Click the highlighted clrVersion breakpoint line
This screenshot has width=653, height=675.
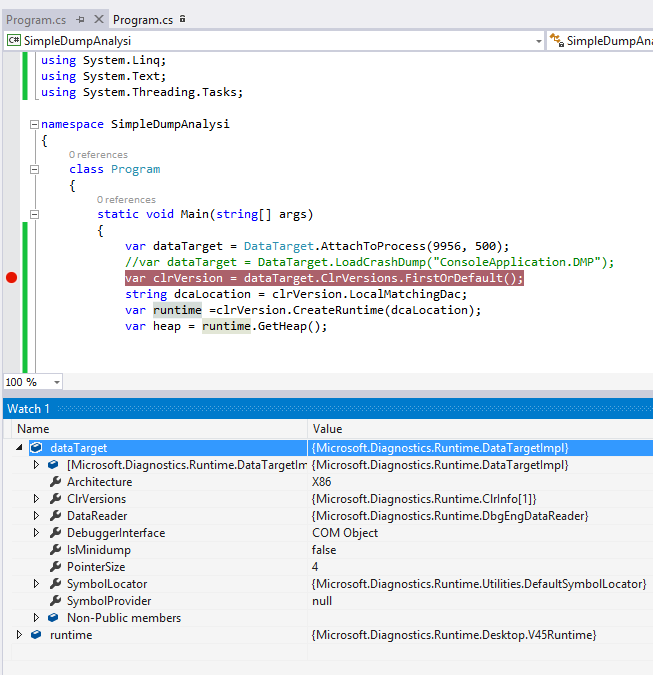click(x=324, y=278)
